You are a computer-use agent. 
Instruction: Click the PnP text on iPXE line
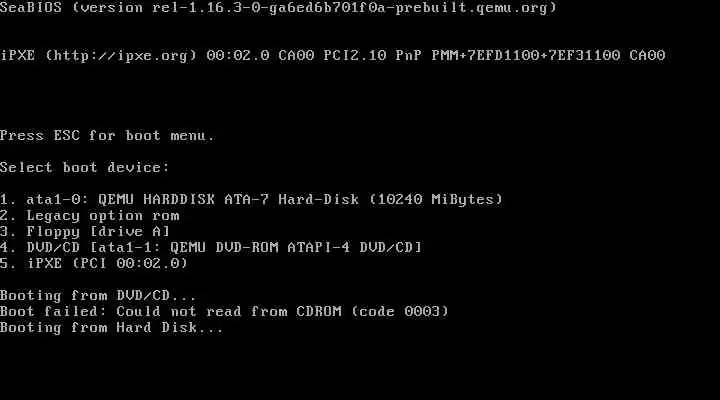[409, 56]
